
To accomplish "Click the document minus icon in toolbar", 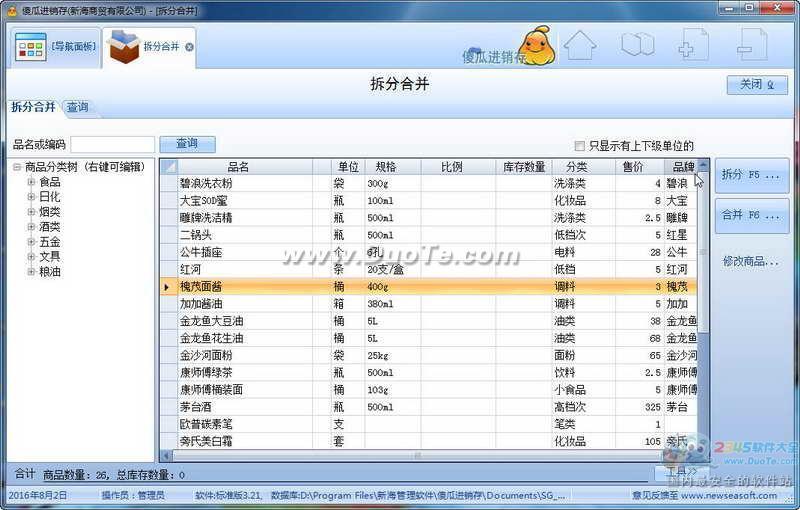I will (x=751, y=45).
